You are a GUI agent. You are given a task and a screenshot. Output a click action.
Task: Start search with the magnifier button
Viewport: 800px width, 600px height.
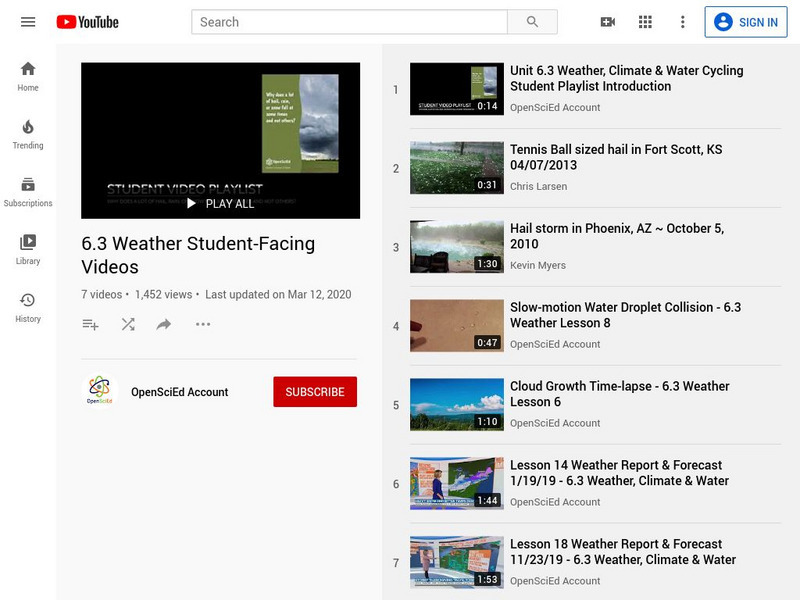point(531,21)
